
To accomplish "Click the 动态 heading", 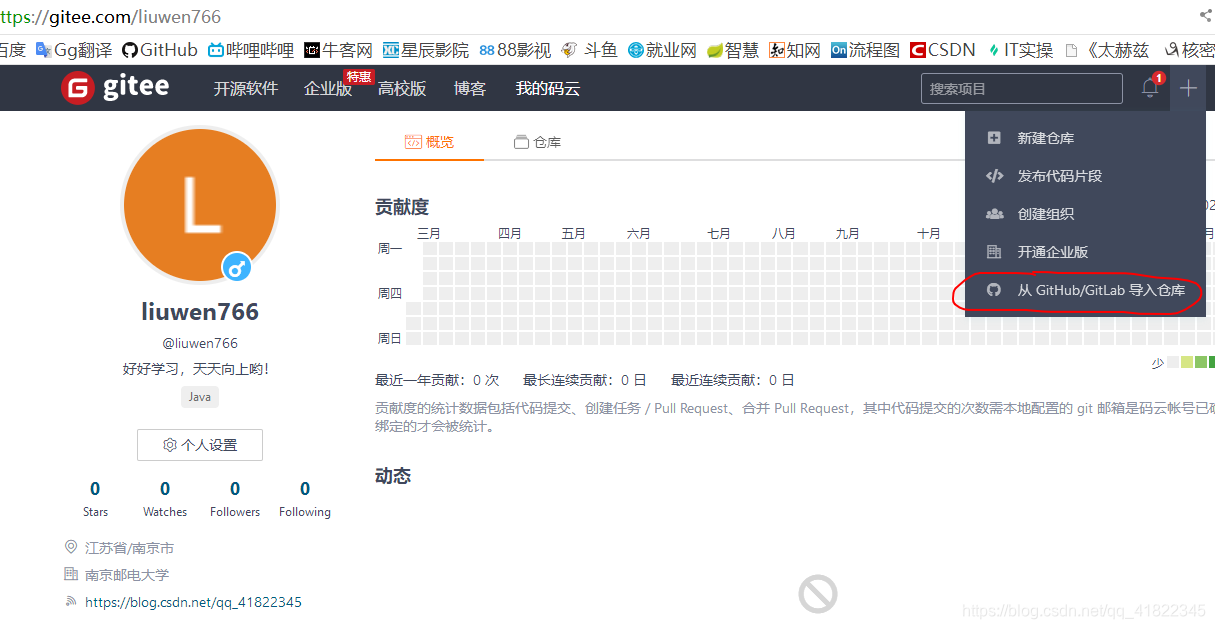I will (393, 476).
